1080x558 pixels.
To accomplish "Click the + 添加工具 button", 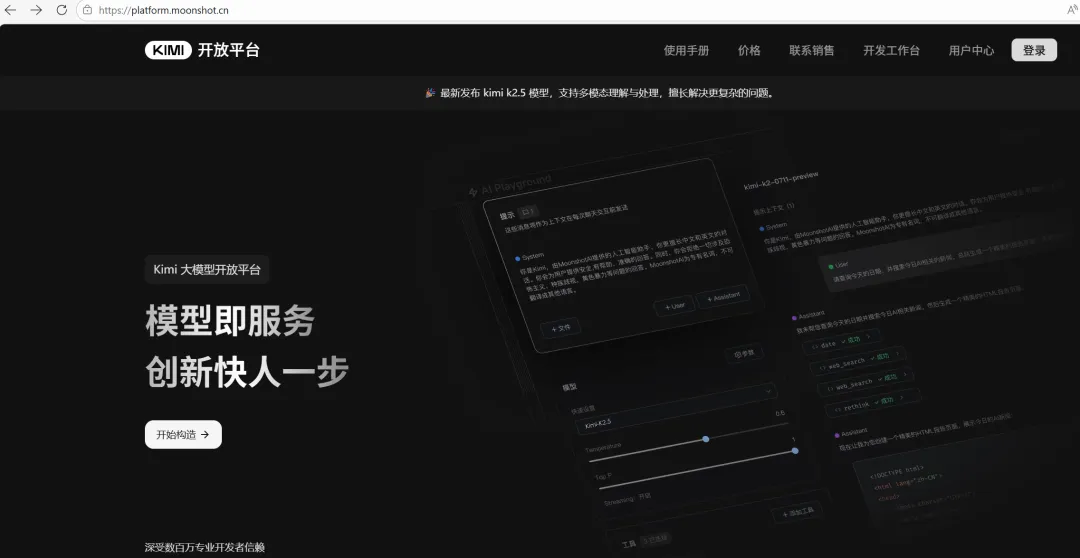I will 797,513.
